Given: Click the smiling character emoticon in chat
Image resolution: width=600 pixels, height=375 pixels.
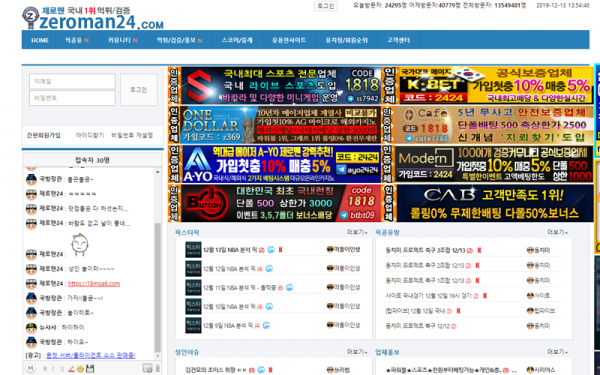Looking at the screenshot, I should pos(80,245).
